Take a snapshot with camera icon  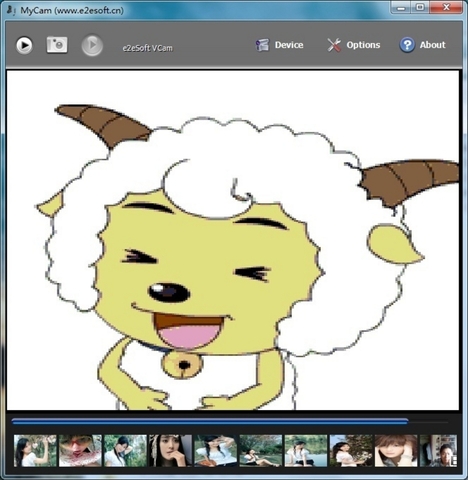(57, 45)
